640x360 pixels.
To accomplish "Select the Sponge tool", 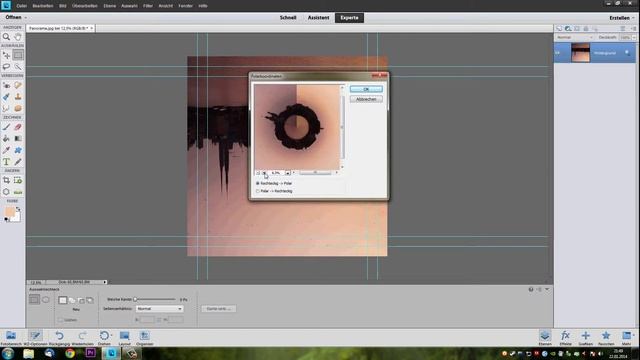I will [x=18, y=108].
